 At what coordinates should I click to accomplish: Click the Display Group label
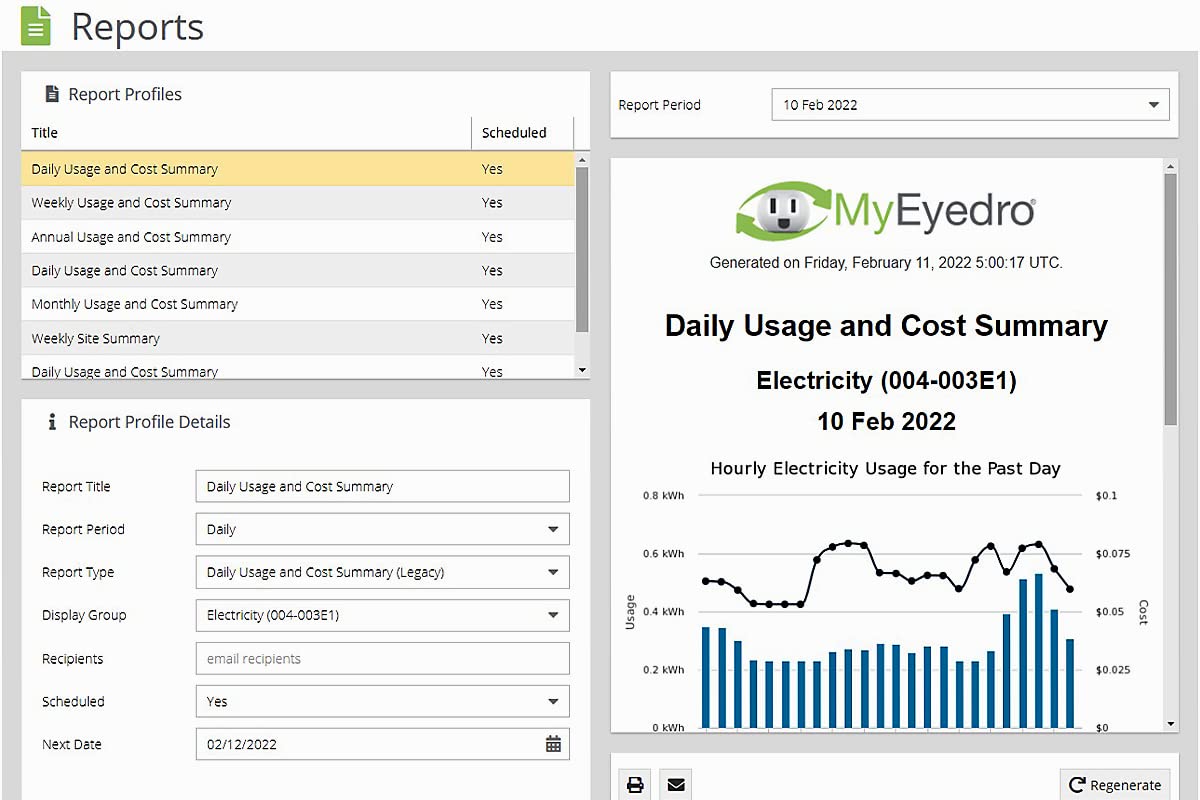coord(84,615)
